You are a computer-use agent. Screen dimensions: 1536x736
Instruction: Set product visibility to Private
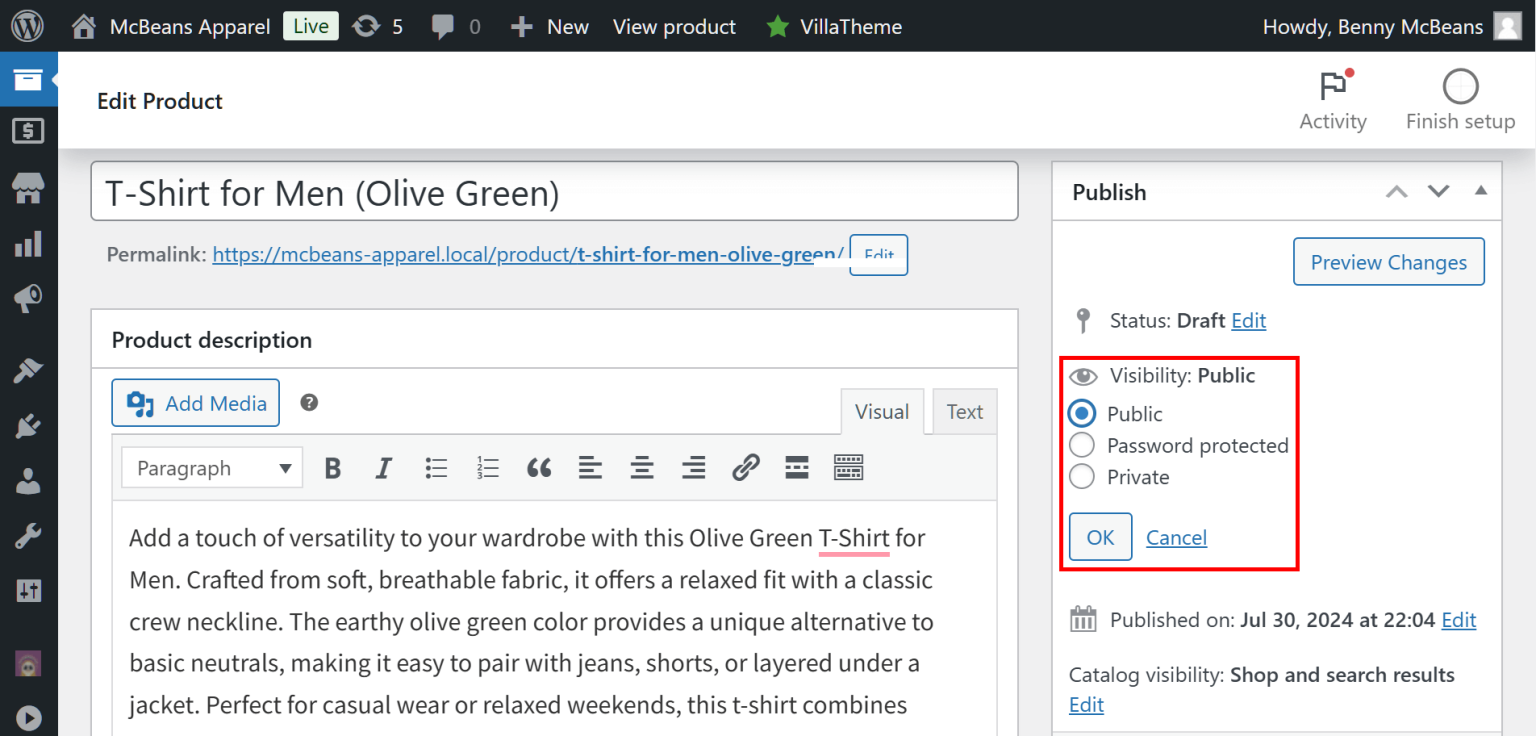1082,477
